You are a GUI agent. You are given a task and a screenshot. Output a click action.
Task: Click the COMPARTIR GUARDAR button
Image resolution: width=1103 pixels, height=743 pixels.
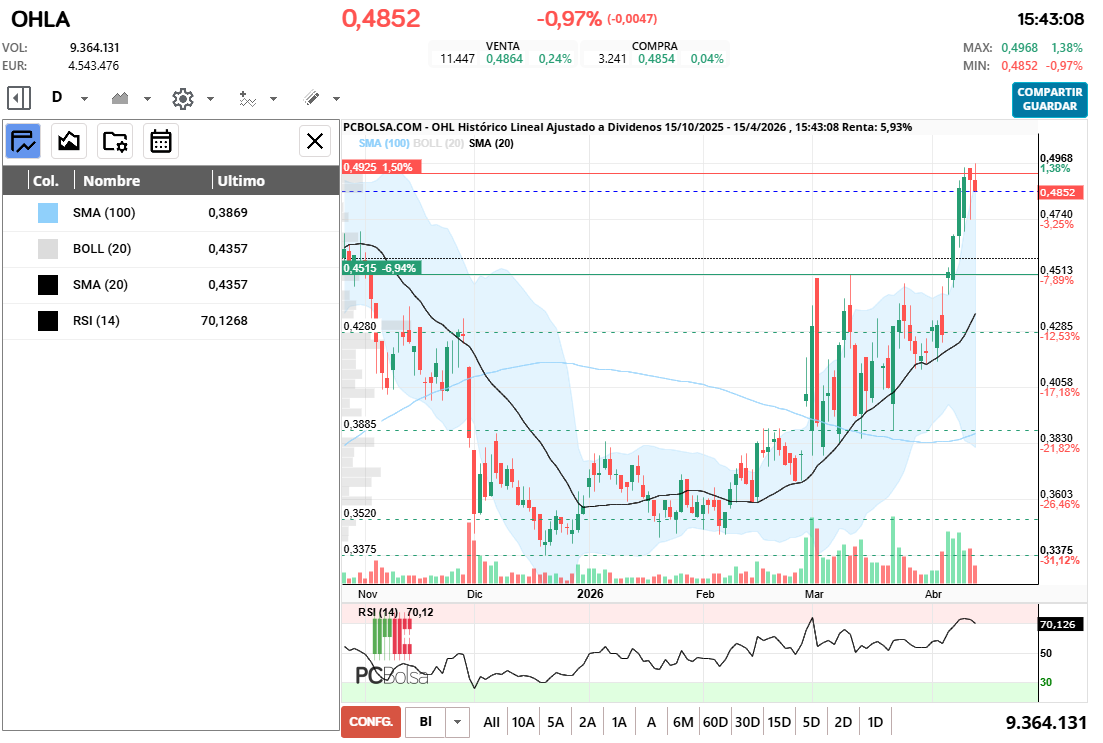1049,99
